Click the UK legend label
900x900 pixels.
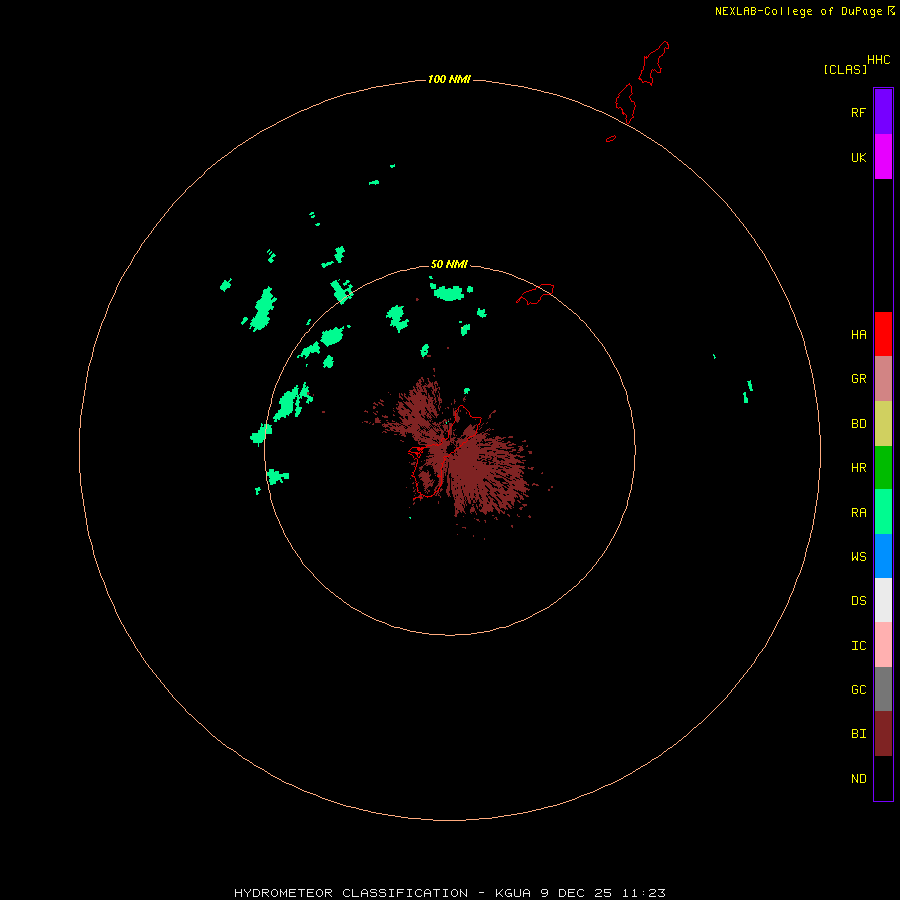coord(858,157)
